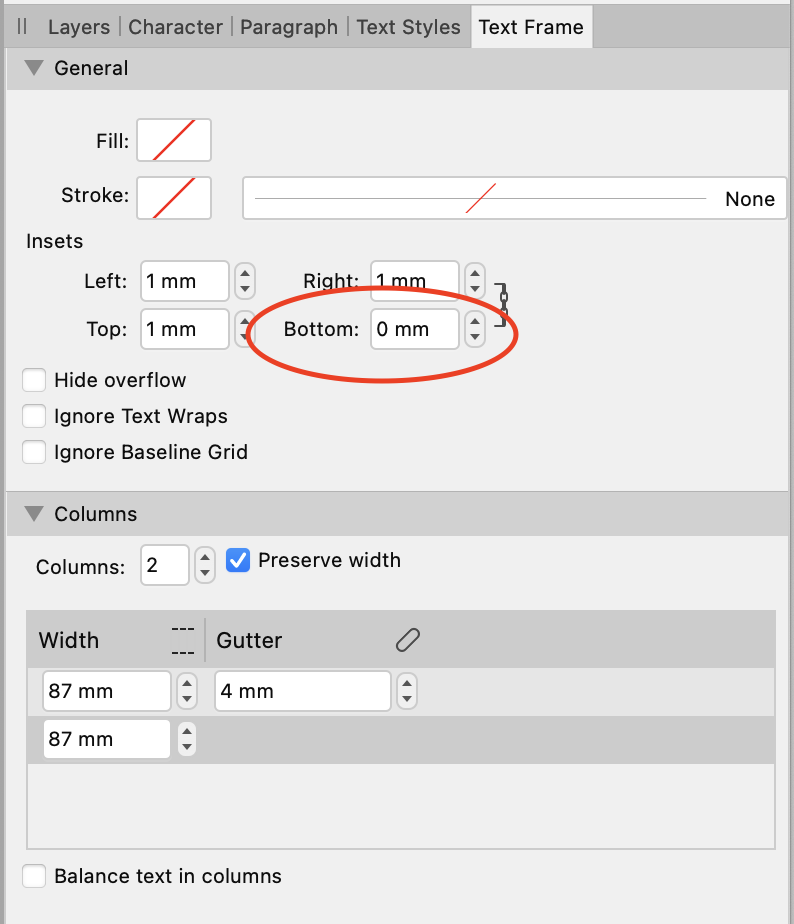Click the Fill color swatch

[x=174, y=141]
